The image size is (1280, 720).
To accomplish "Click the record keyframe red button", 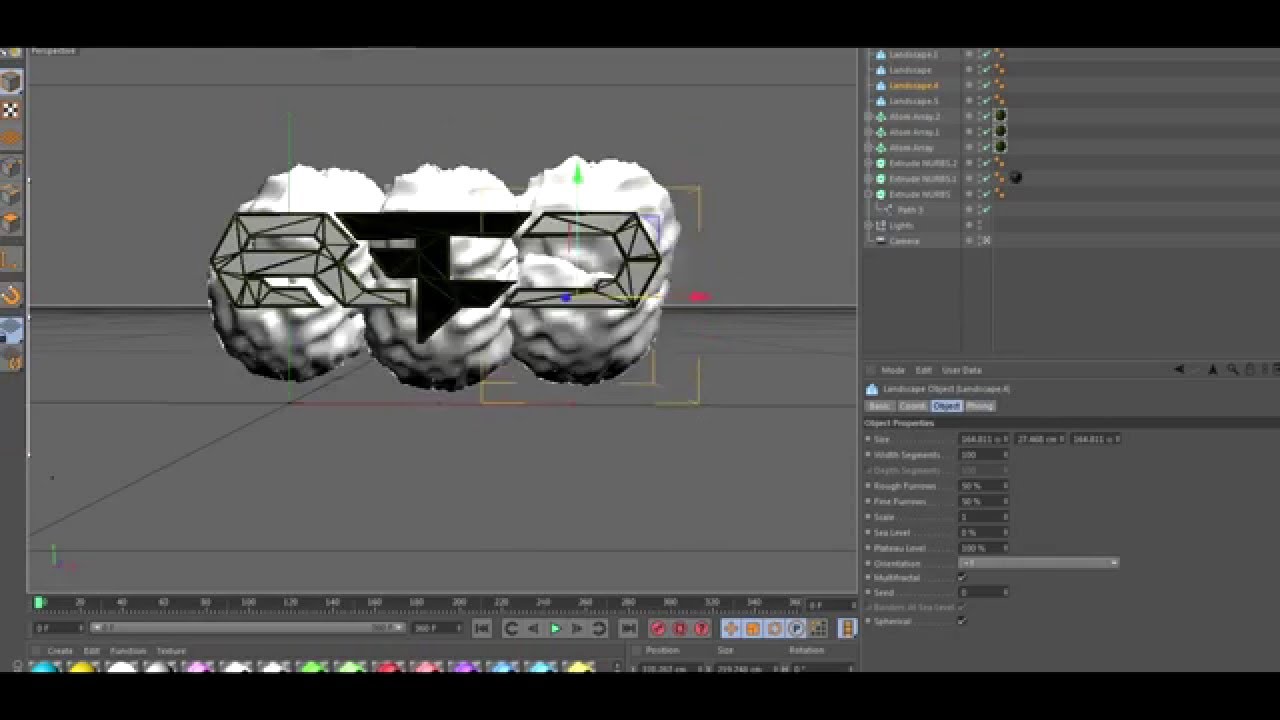I will pos(658,628).
